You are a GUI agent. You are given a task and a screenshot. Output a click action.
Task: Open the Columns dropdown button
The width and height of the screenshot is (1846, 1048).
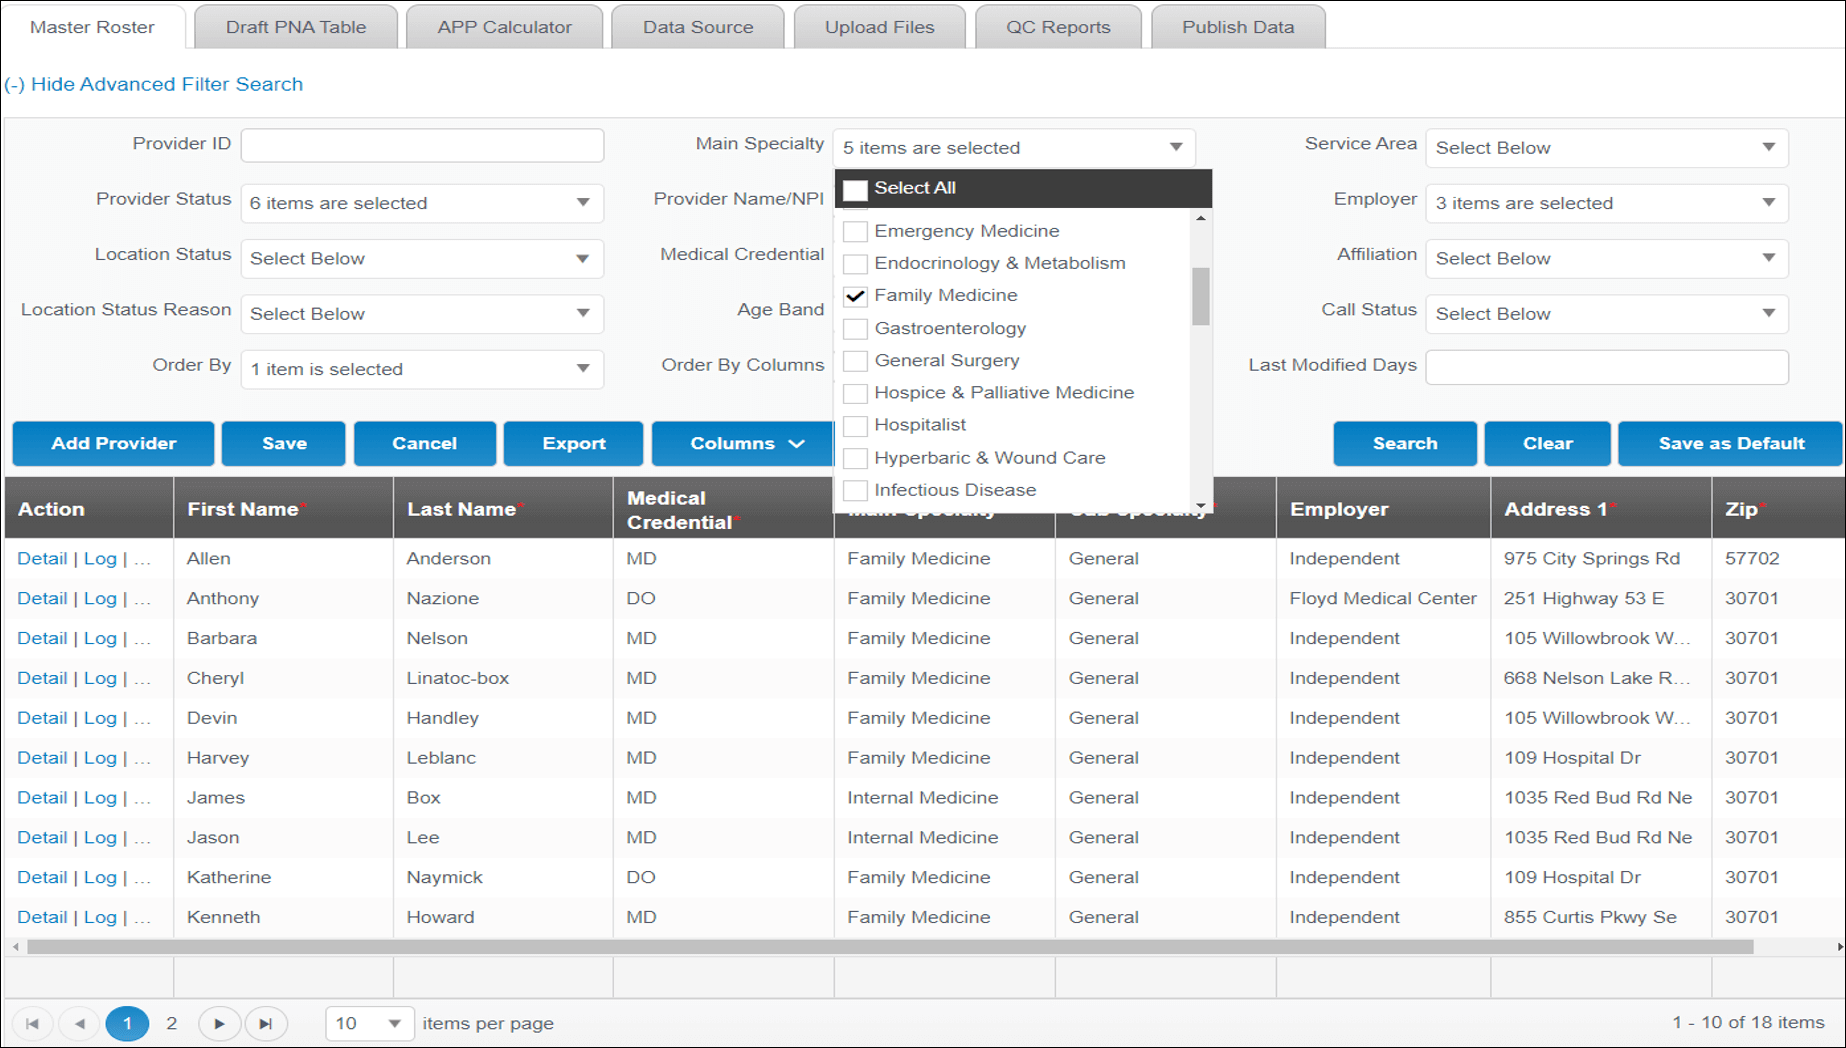(745, 443)
